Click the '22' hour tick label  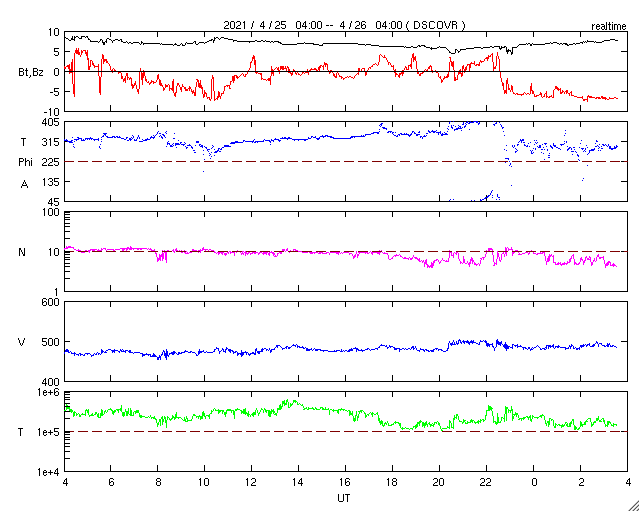486,481
